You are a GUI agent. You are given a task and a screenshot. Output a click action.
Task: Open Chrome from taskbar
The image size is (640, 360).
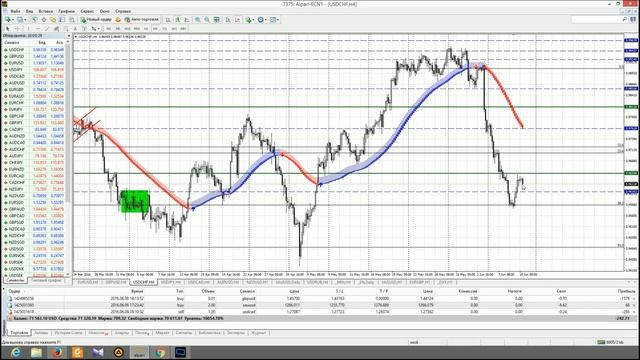(160, 352)
